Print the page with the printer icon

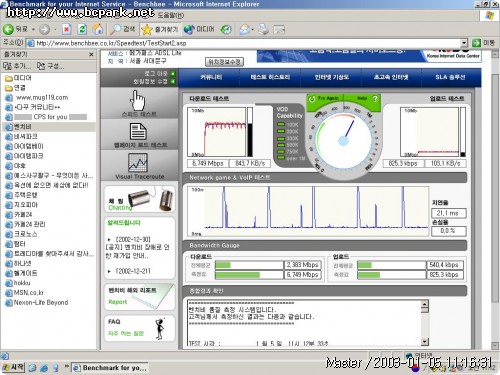pyautogui.click(x=264, y=30)
